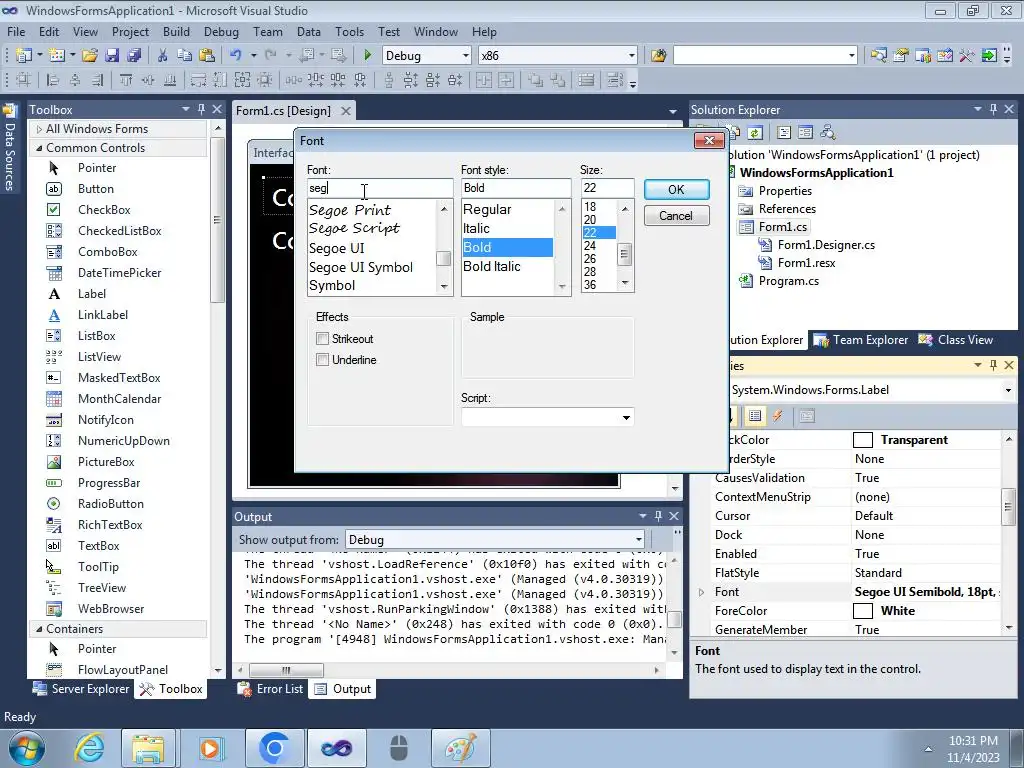Click the Output panel horizontal scrollbar thumb
The image size is (1024, 768).
pos(286,670)
